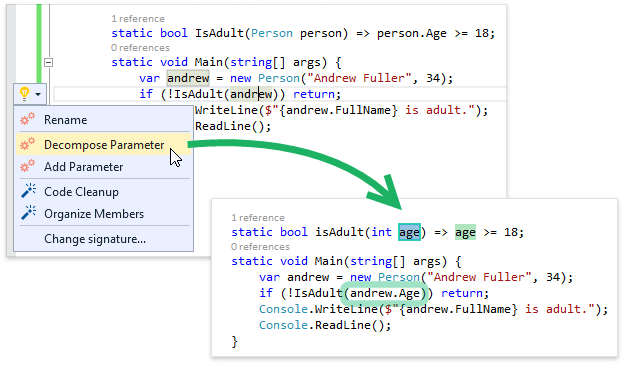Click the "int" keyword in the lower signature

coord(381,232)
